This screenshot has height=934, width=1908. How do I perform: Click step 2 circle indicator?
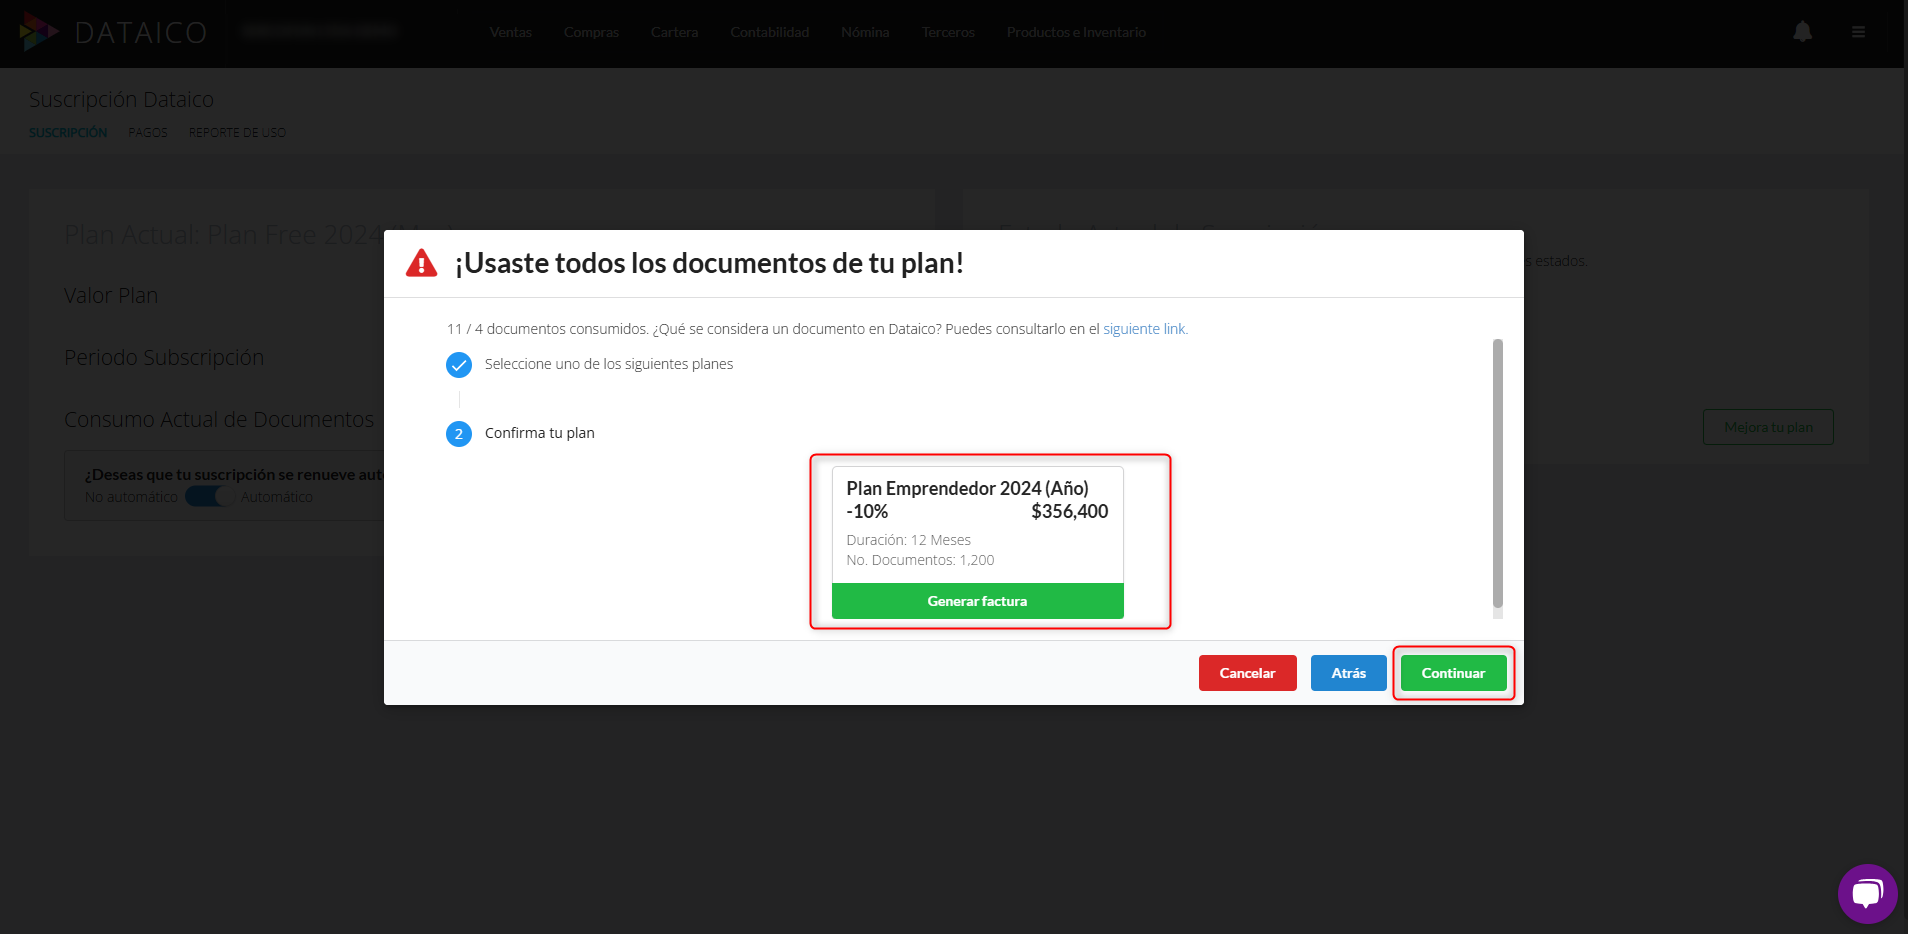point(459,434)
